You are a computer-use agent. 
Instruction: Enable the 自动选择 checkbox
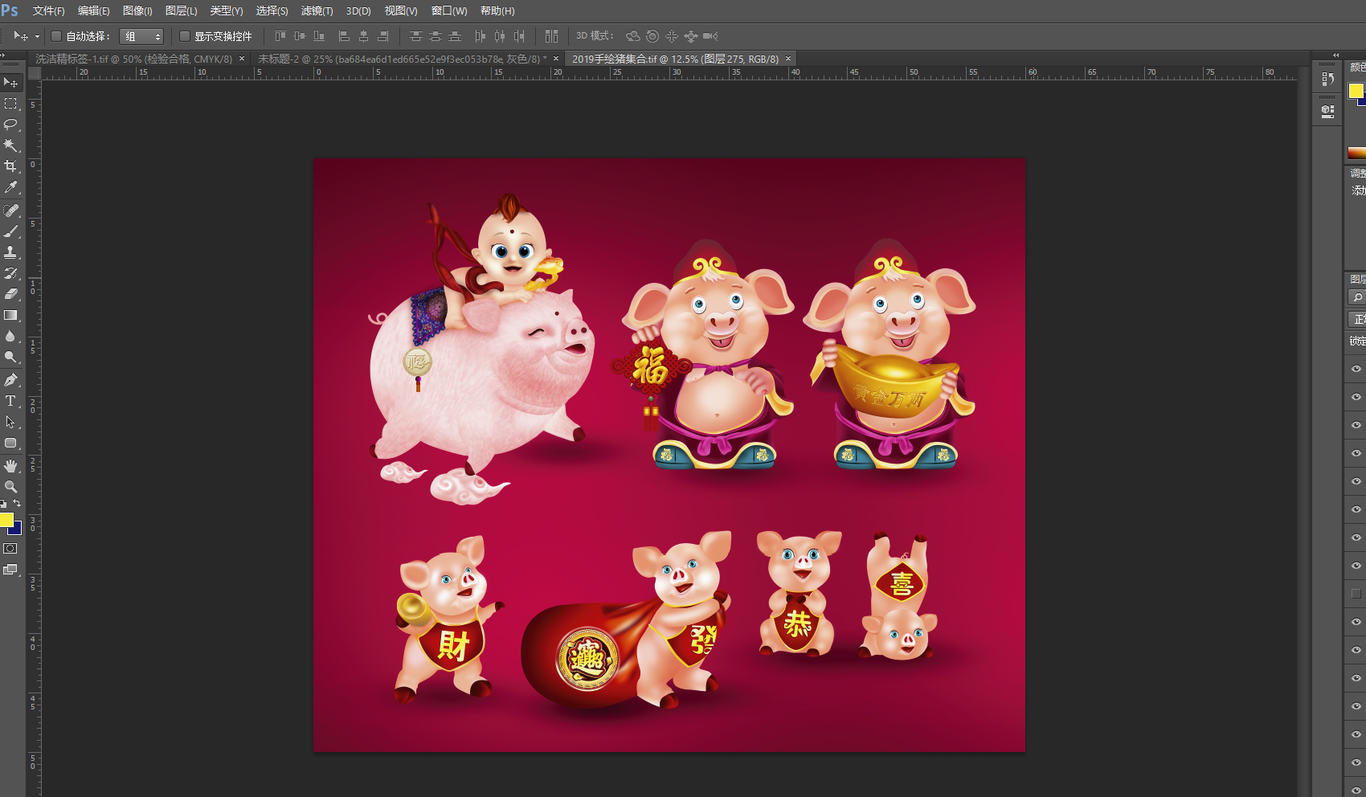tap(57, 36)
